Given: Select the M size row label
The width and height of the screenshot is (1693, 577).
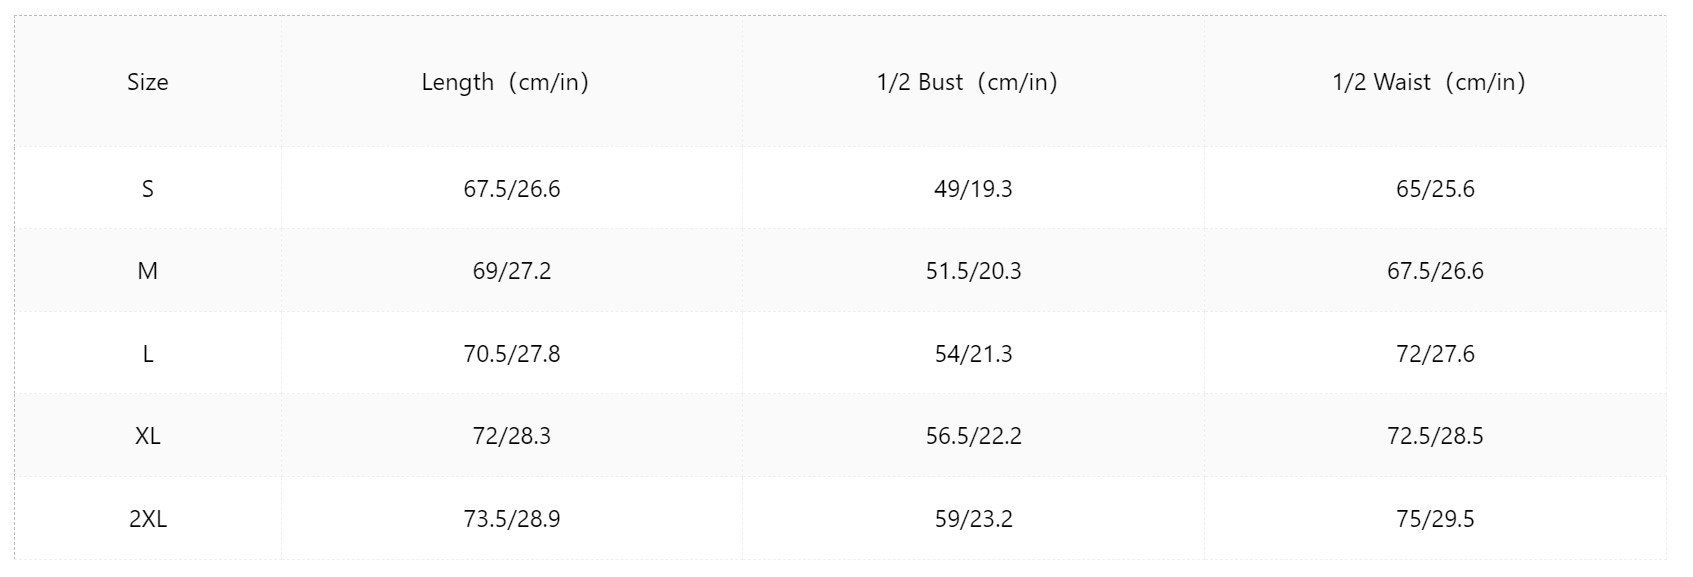Looking at the screenshot, I should (x=147, y=271).
